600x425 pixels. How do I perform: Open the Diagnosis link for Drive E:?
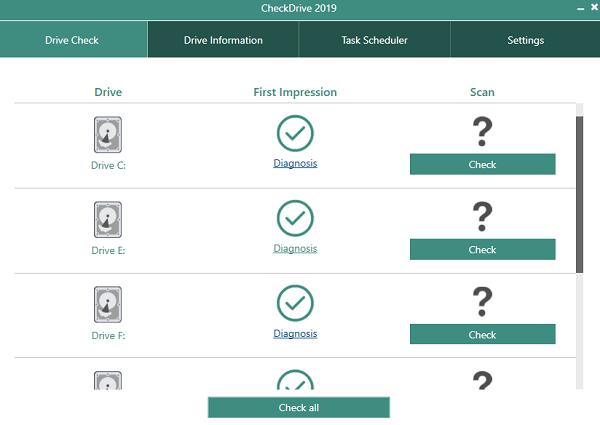(x=295, y=249)
